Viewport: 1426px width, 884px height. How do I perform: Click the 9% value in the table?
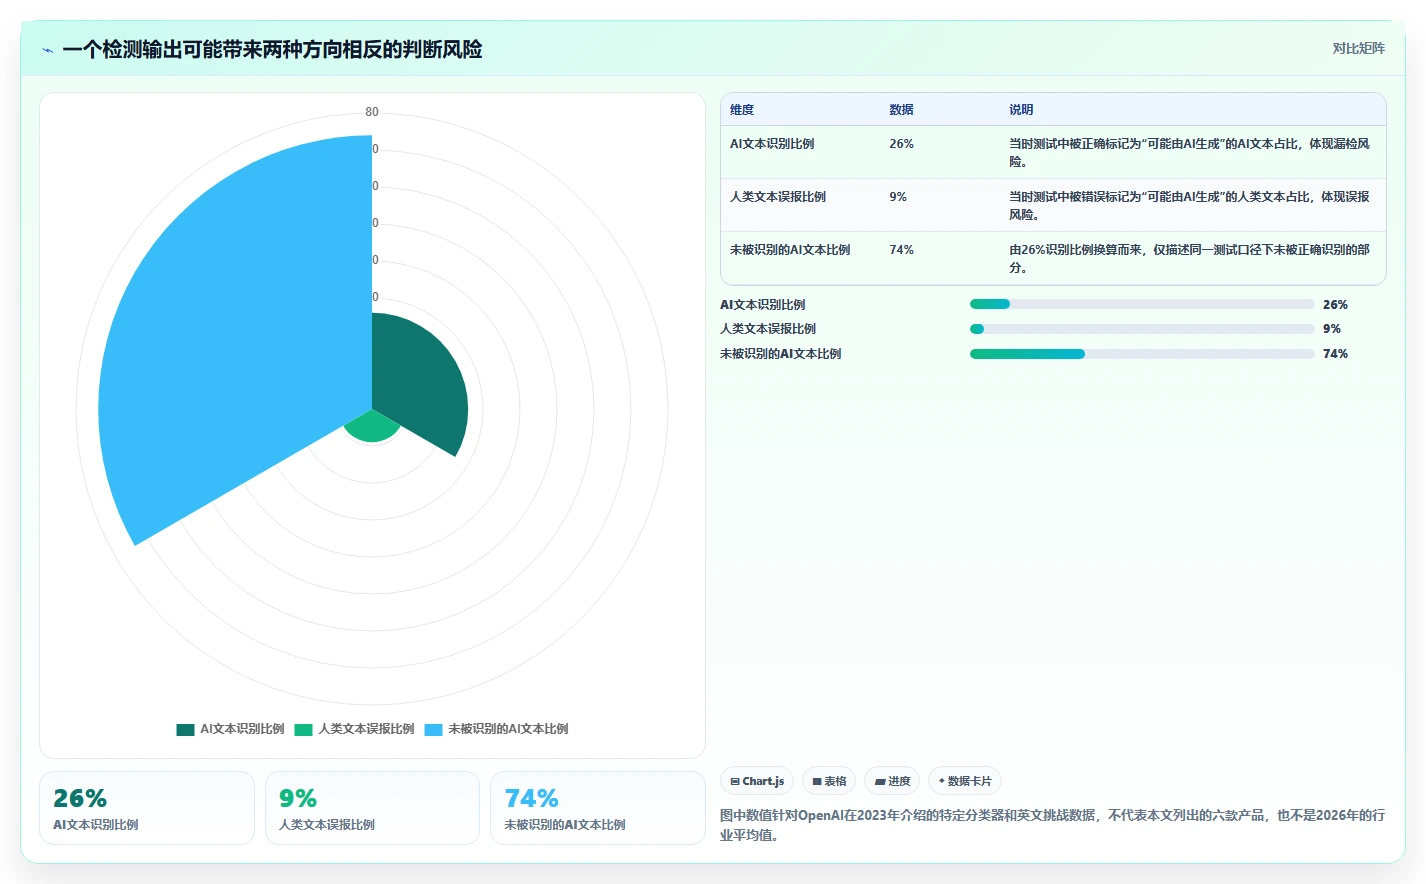point(898,197)
